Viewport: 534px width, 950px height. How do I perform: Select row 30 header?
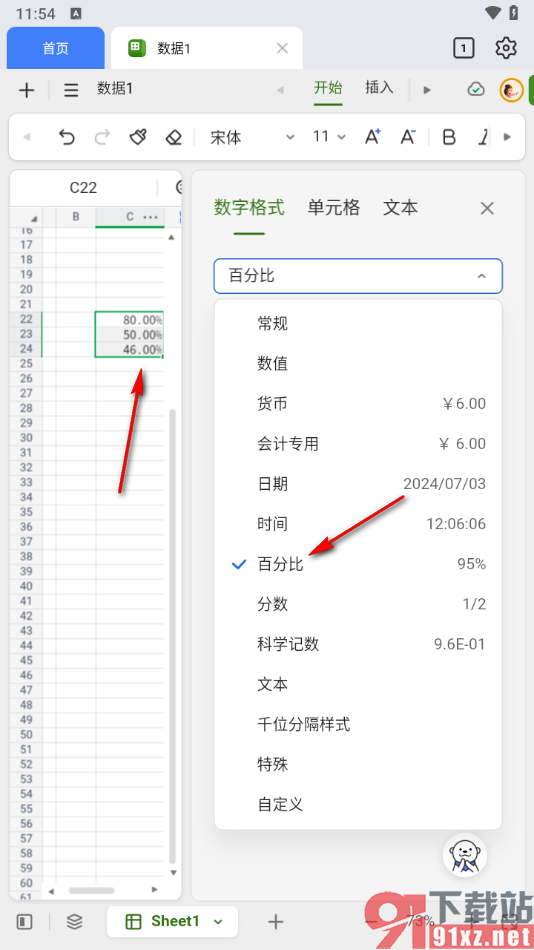tap(26, 438)
